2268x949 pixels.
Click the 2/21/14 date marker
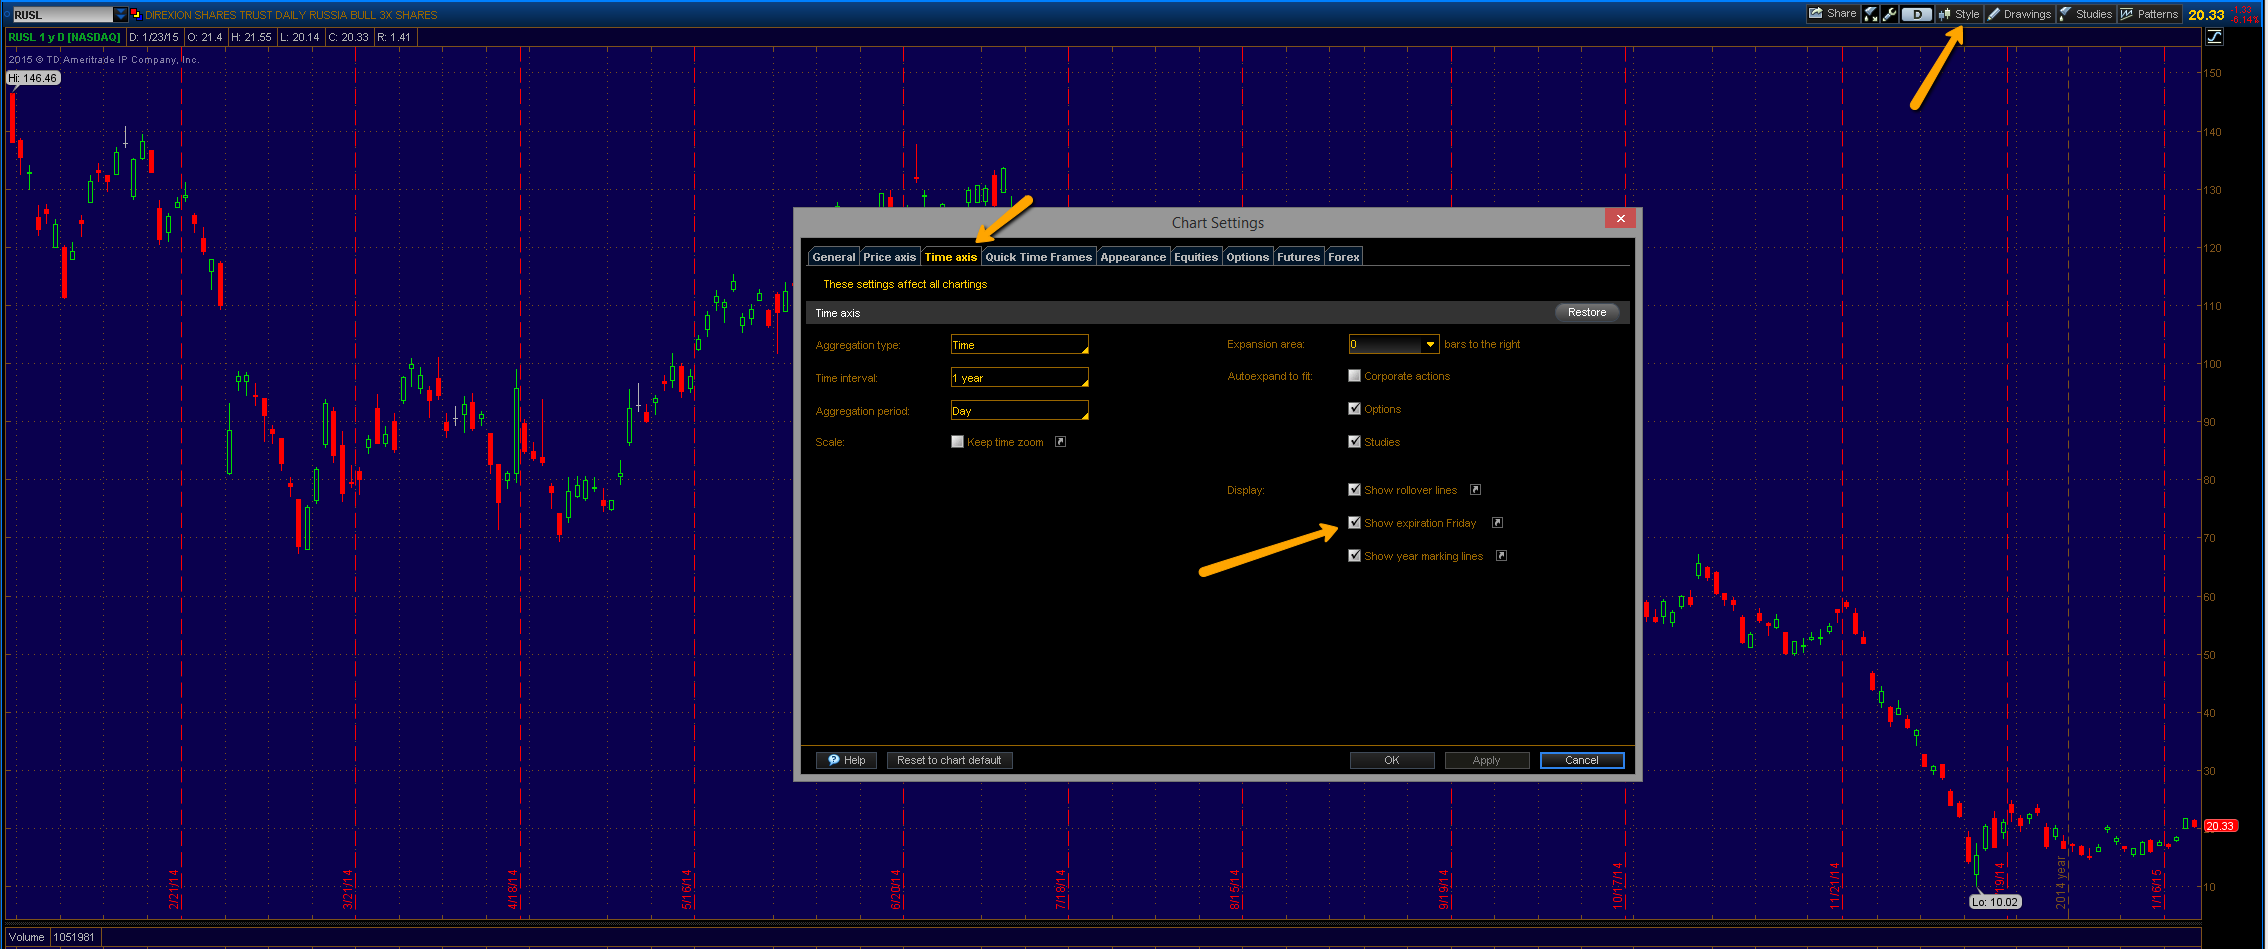click(x=173, y=889)
